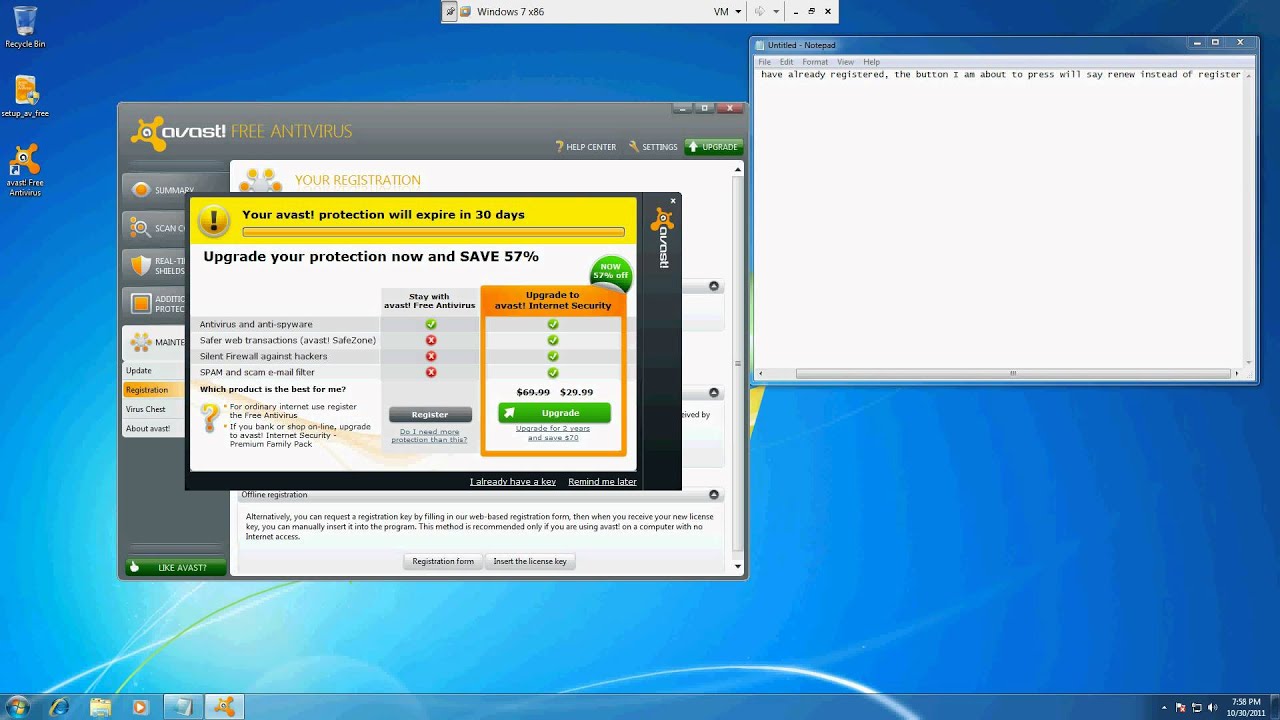Click the expiration progress bar in the popup
The width and height of the screenshot is (1280, 720).
tap(433, 232)
